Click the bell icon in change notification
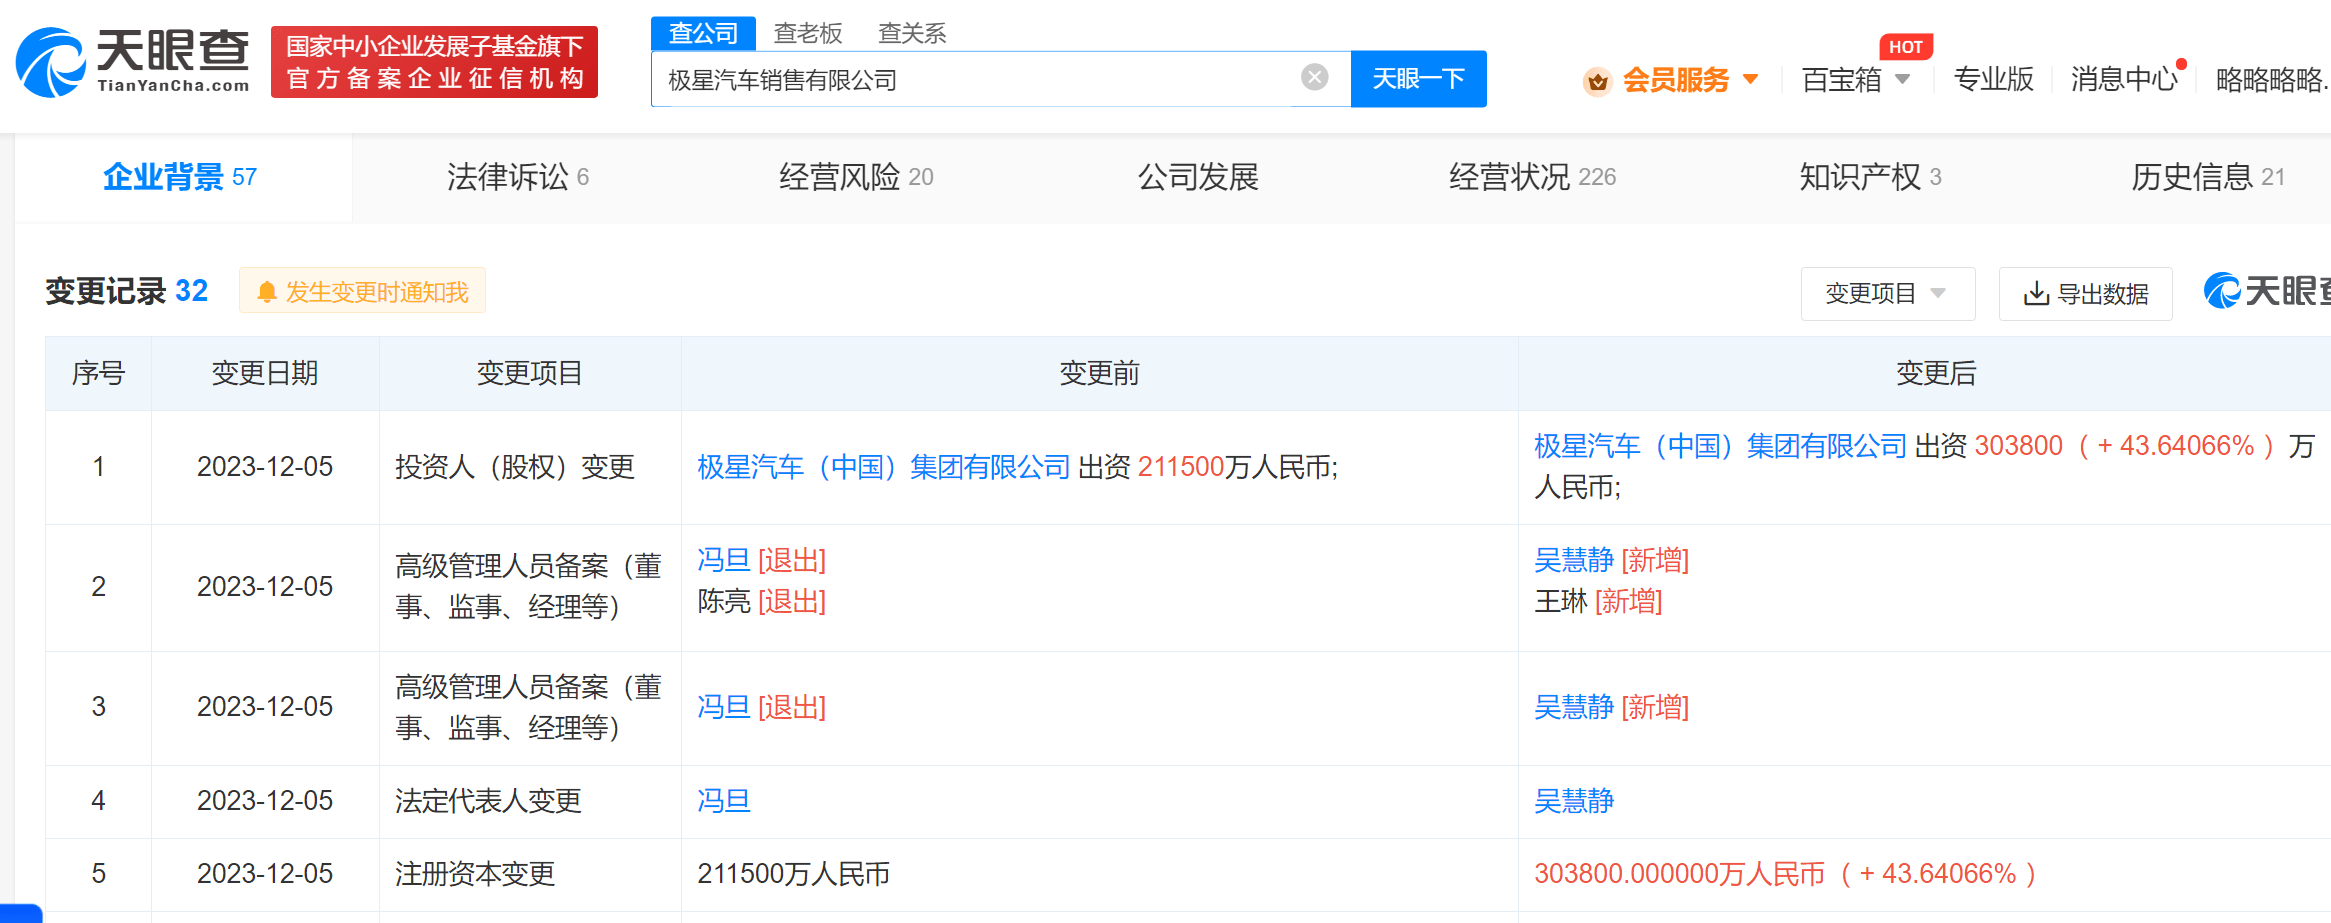Image resolution: width=2331 pixels, height=923 pixels. [x=266, y=292]
